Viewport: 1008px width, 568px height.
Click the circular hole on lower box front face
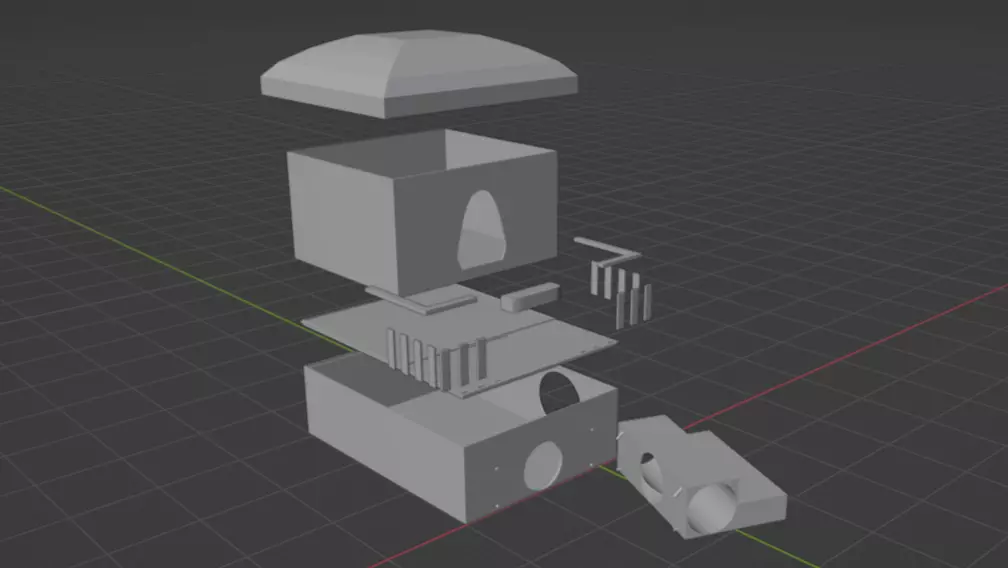pos(543,466)
